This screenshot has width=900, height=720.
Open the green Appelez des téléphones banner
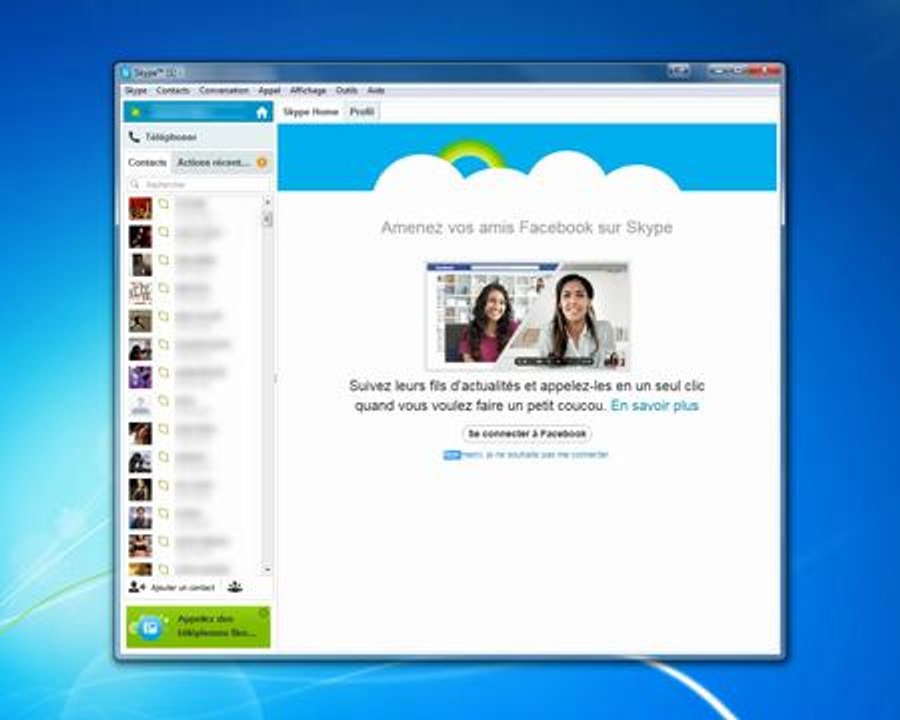pos(198,627)
